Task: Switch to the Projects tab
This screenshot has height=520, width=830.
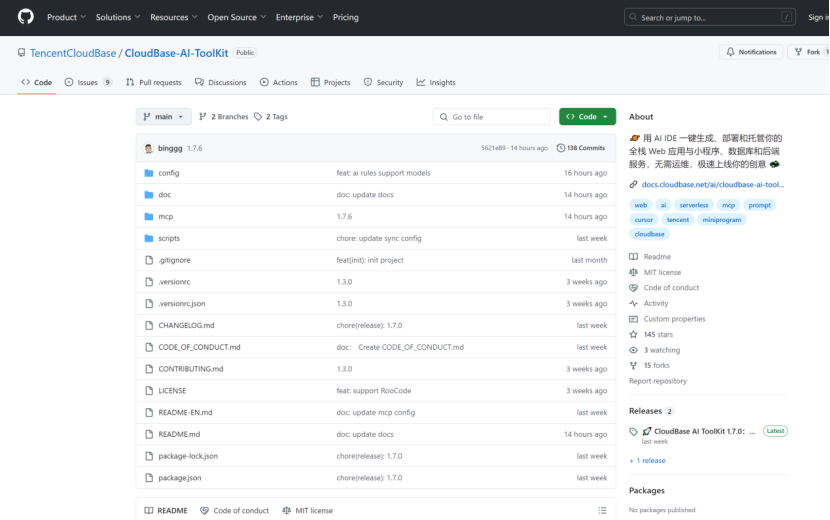Action: pos(330,83)
